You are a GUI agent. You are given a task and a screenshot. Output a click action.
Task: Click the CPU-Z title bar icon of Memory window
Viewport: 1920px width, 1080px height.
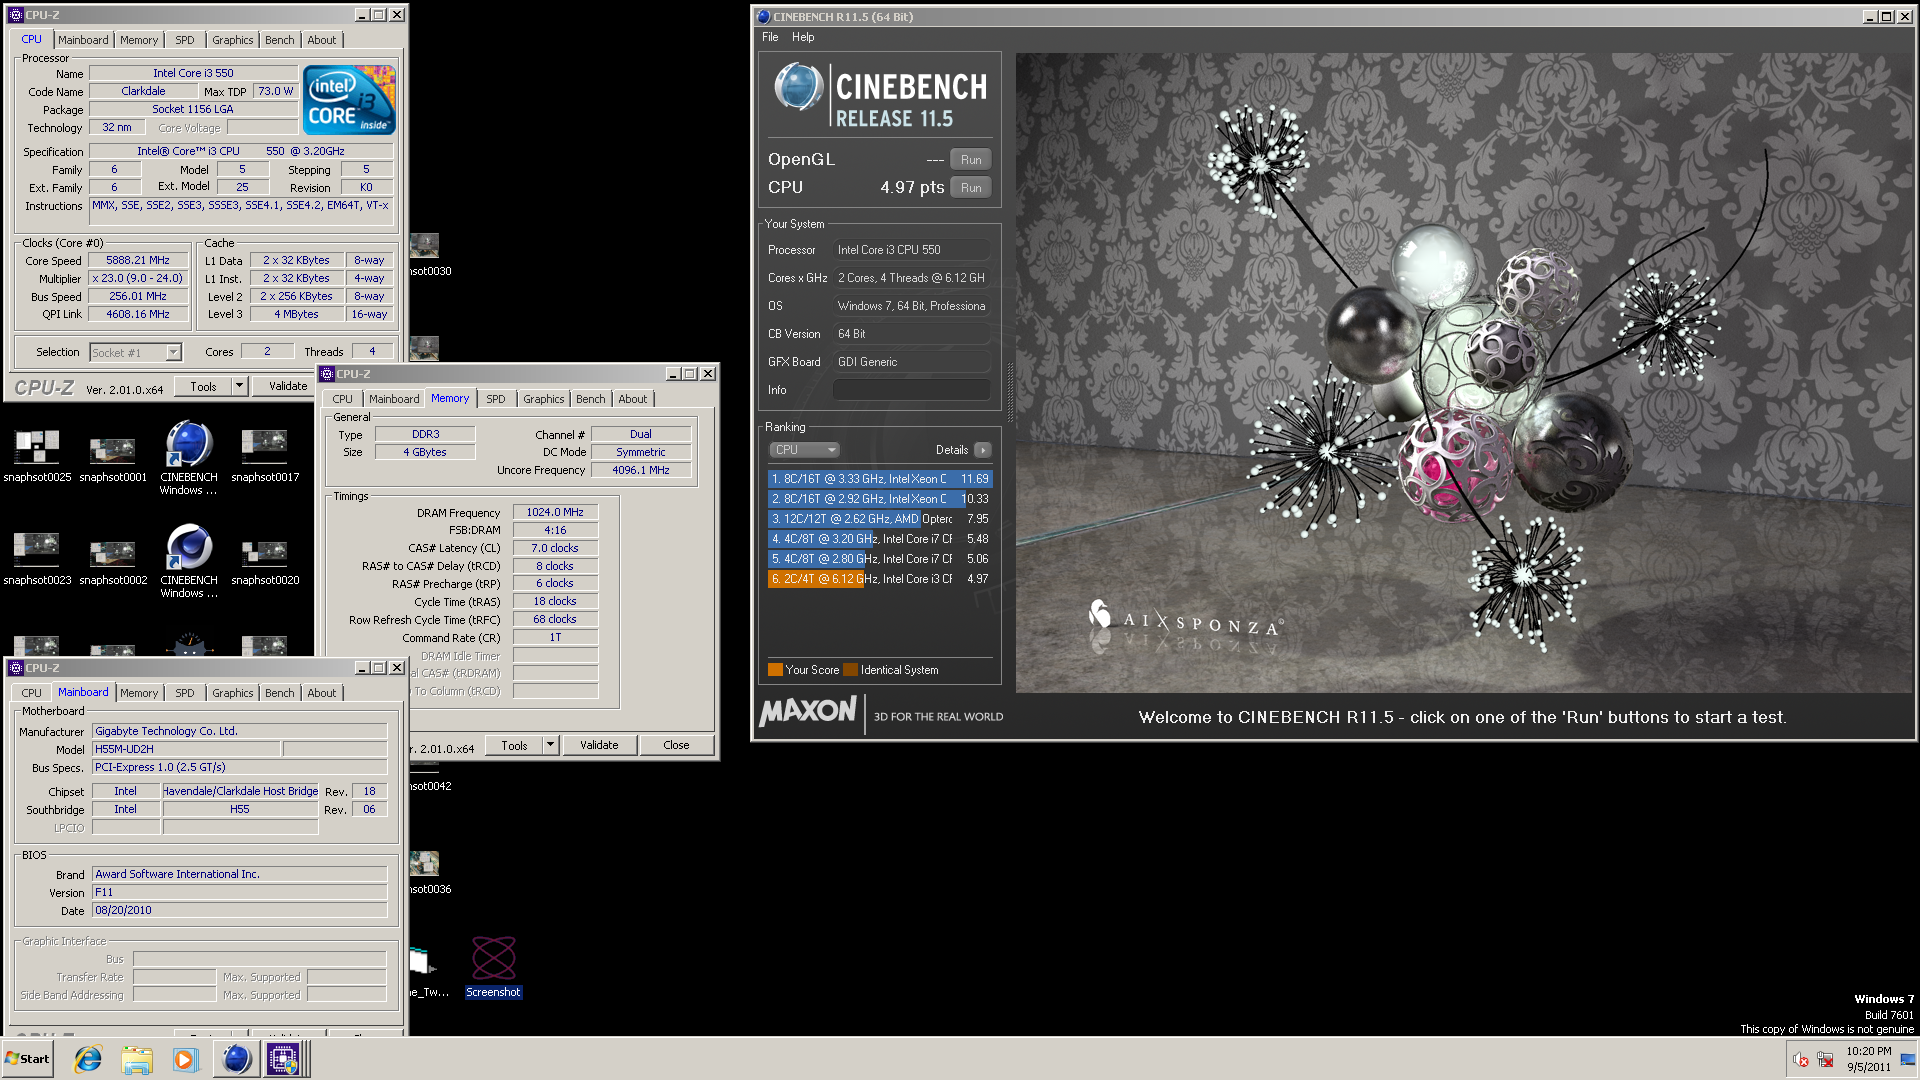[327, 374]
